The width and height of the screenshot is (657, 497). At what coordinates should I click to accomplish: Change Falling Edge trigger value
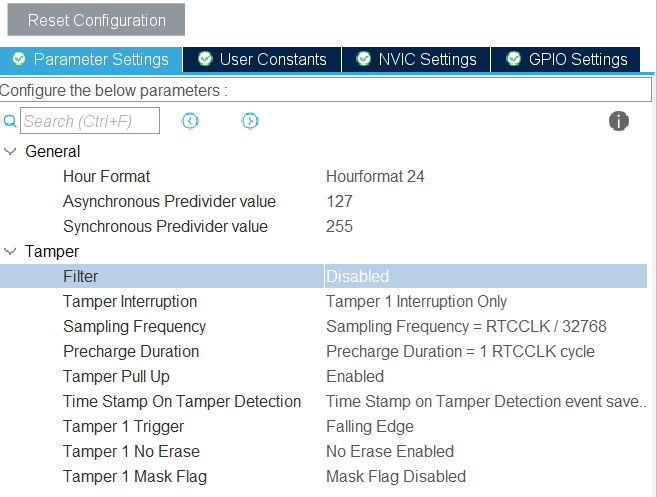370,426
